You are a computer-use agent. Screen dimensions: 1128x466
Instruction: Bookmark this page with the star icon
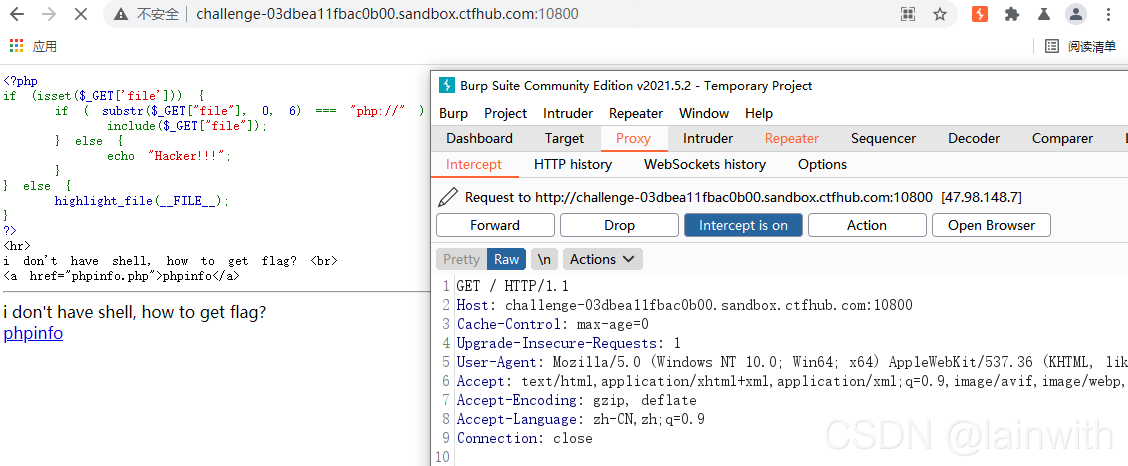click(940, 14)
